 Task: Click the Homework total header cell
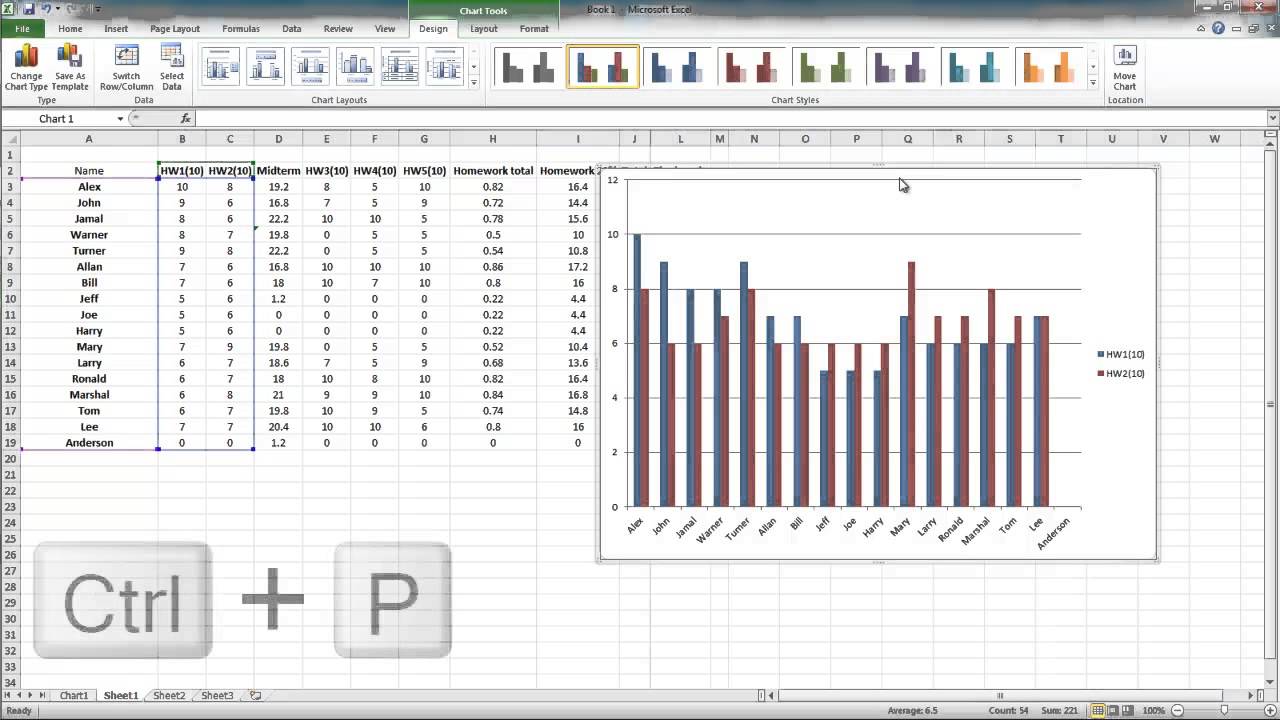(493, 171)
